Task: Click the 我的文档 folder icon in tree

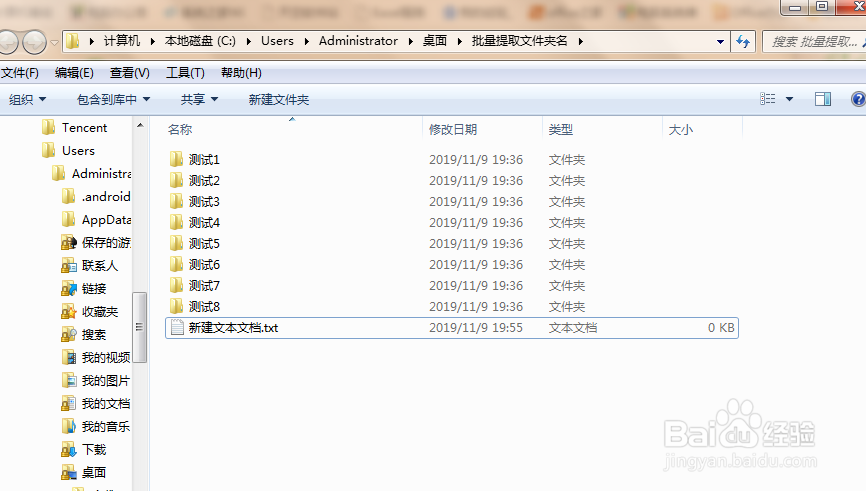Action: pyautogui.click(x=68, y=404)
